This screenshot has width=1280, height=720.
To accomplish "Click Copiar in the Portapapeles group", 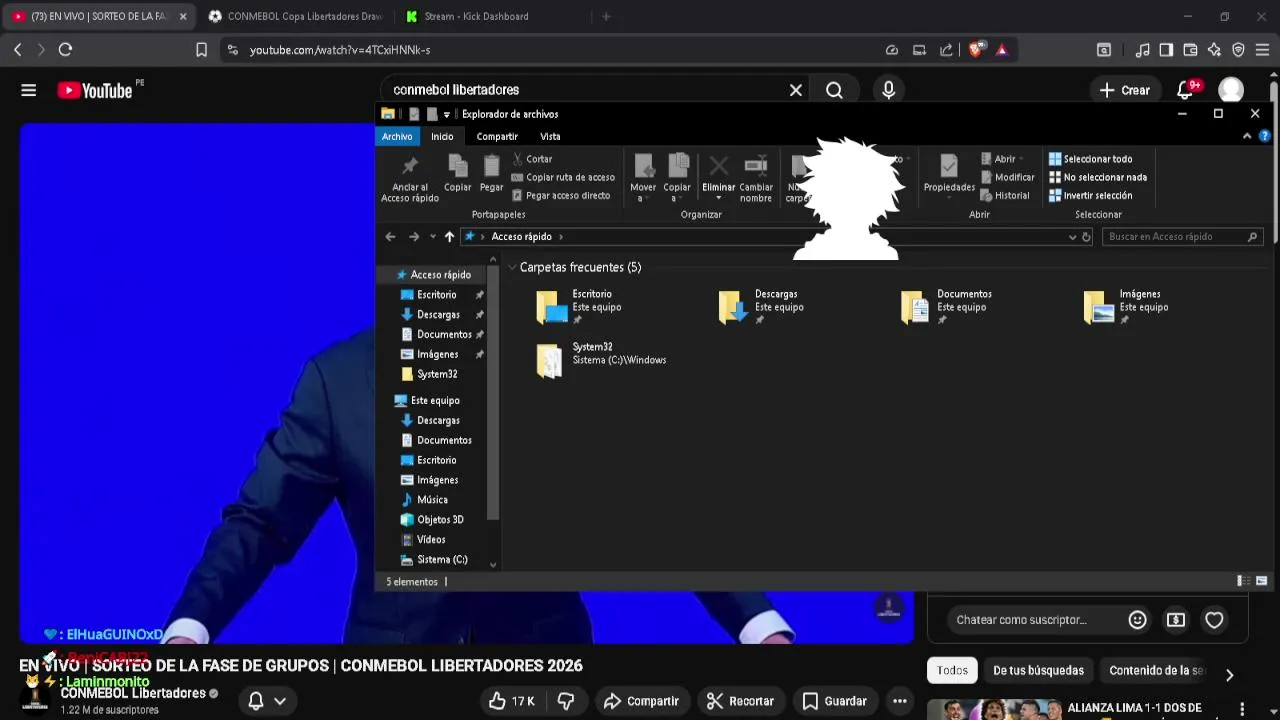I will coord(457,174).
